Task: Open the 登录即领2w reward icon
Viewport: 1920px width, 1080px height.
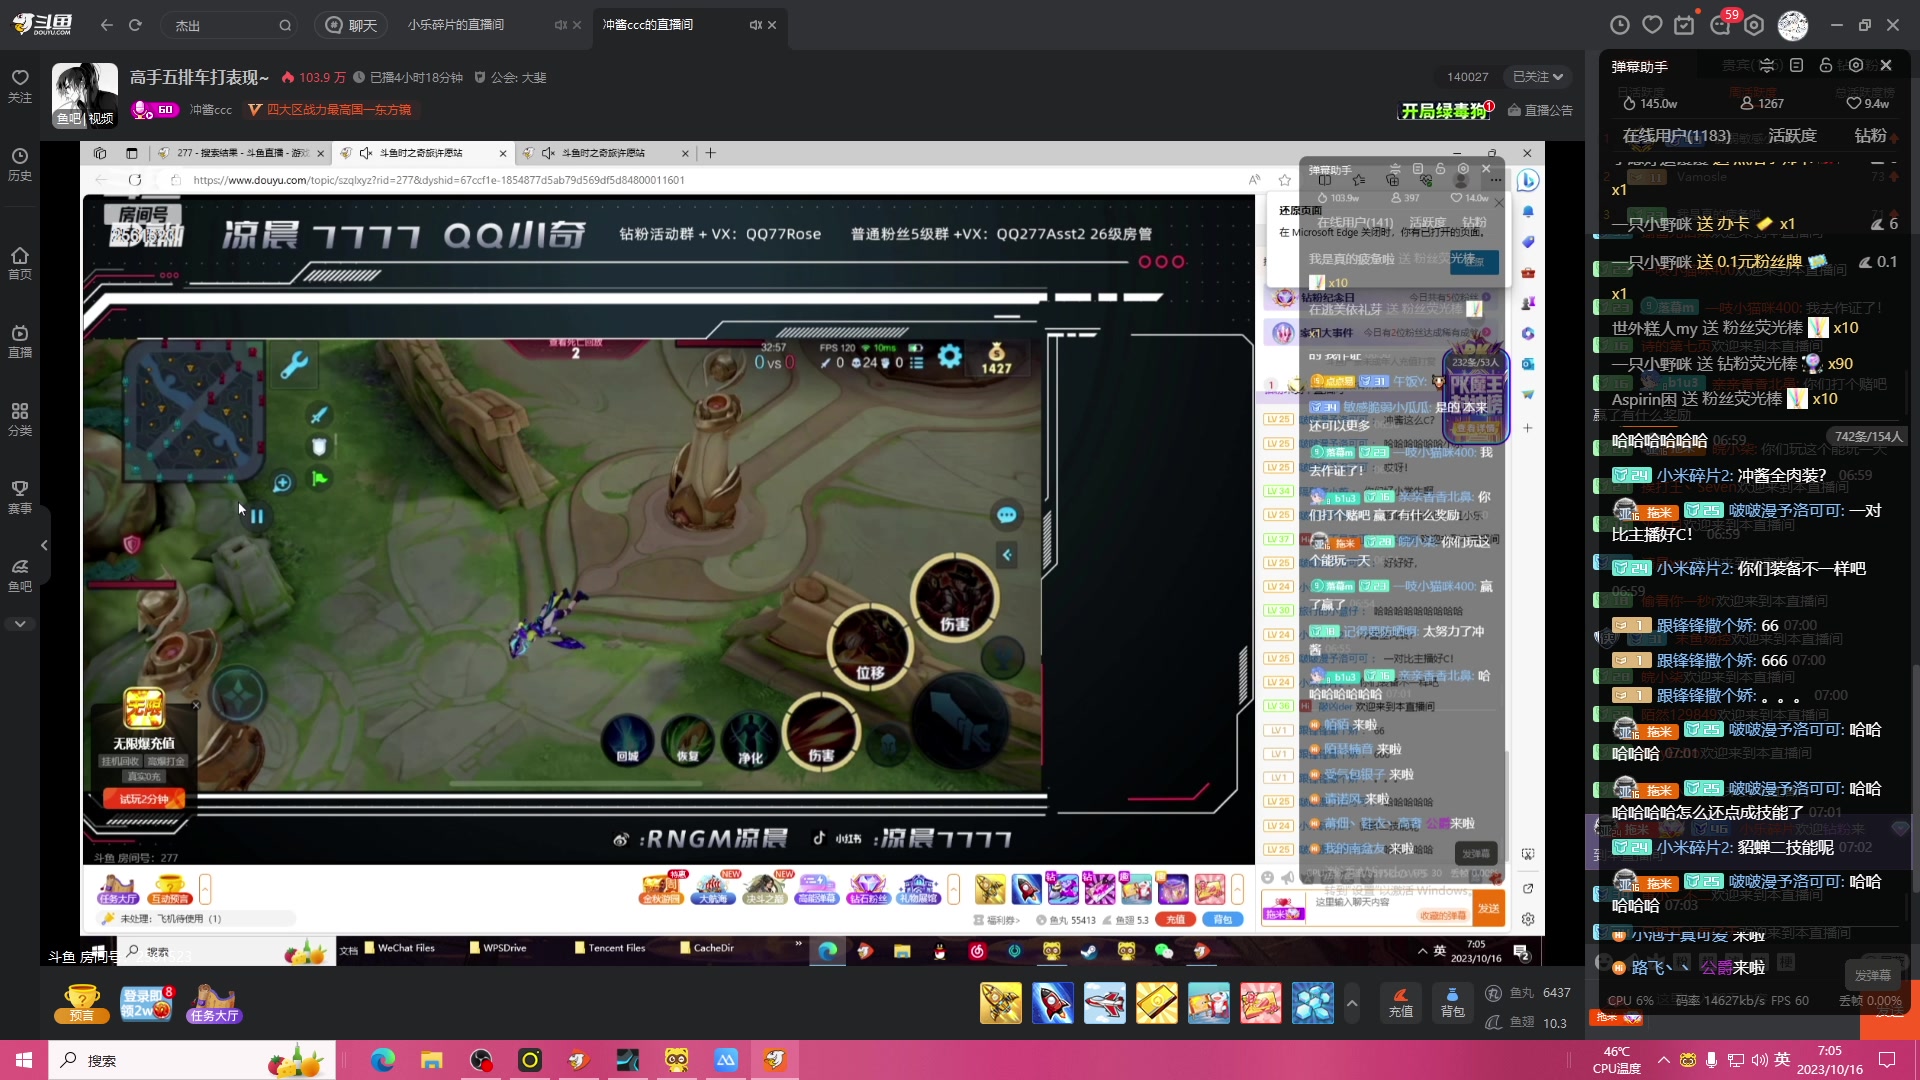Action: 145,1003
